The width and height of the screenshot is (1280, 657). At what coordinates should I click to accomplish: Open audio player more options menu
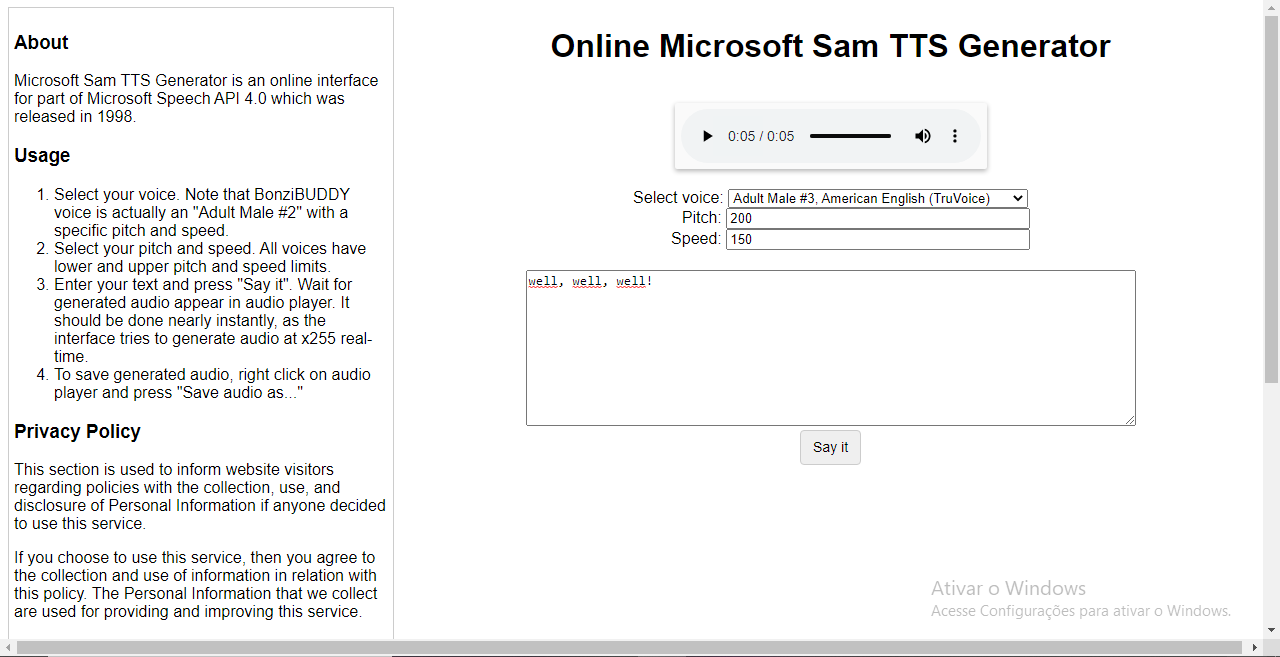(955, 136)
